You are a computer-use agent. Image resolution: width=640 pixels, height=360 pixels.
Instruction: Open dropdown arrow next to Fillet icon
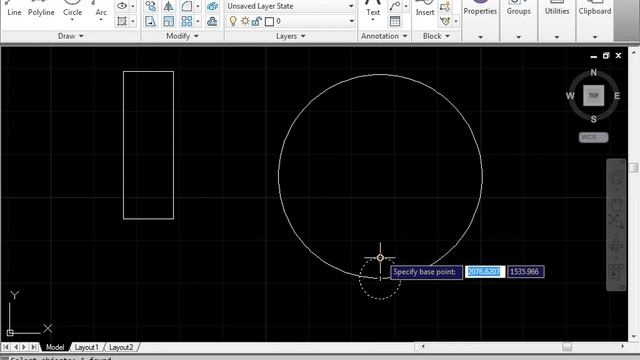click(198, 6)
